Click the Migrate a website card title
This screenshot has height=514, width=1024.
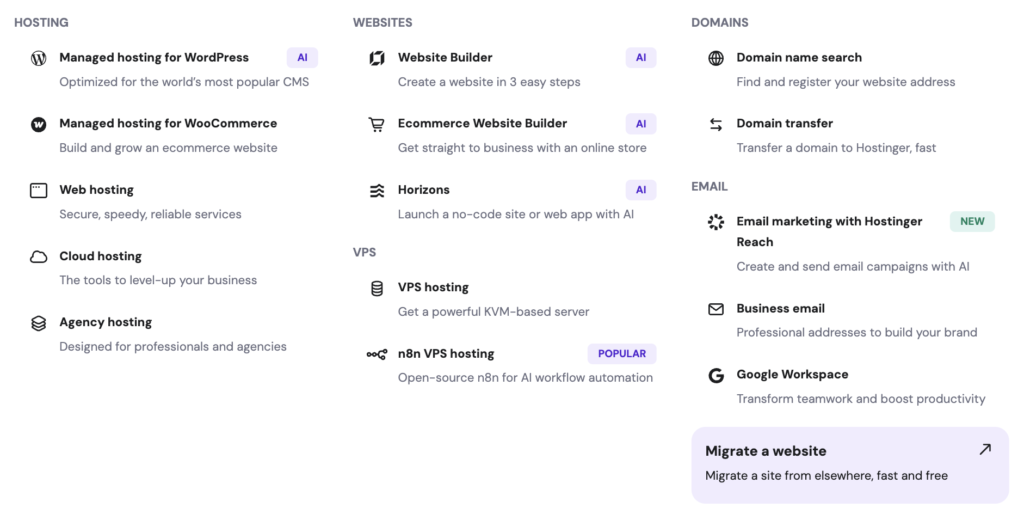pos(765,451)
